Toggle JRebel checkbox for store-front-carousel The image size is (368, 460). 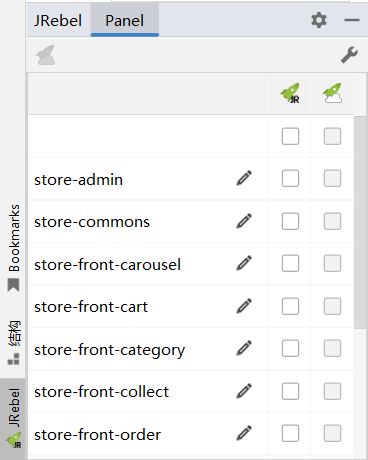pos(290,263)
